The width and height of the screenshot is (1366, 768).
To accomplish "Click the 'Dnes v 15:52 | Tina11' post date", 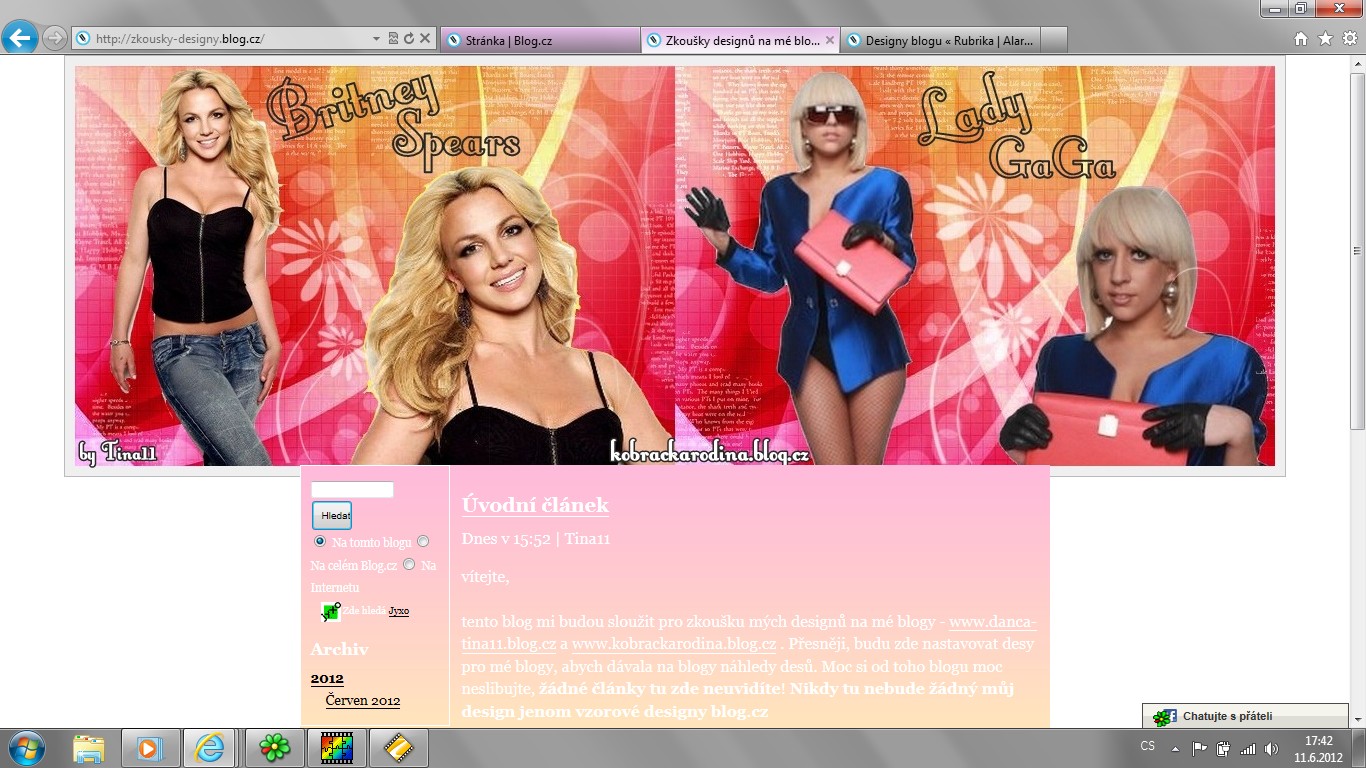I will pos(536,538).
